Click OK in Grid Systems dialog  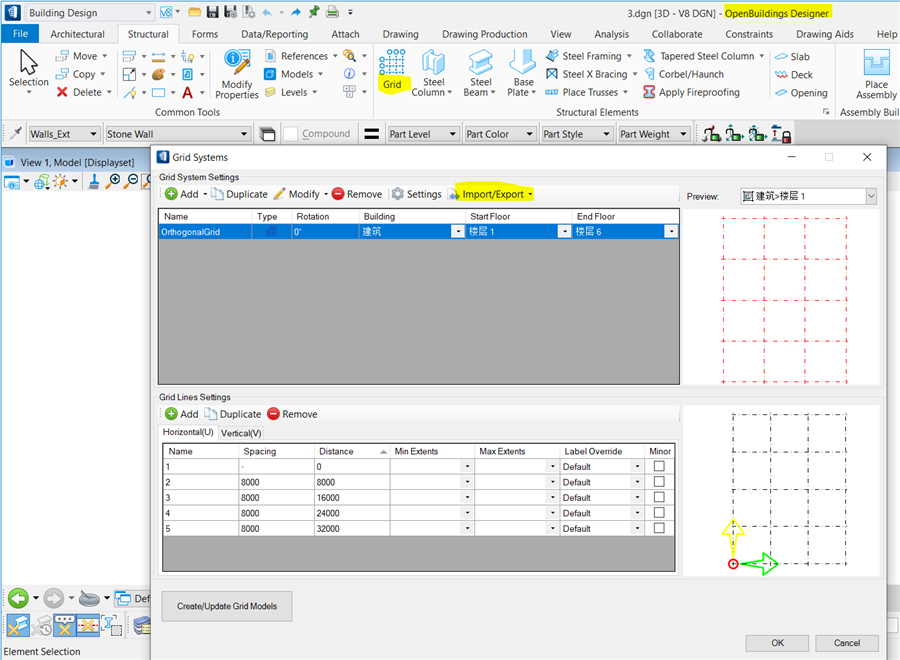tap(777, 643)
